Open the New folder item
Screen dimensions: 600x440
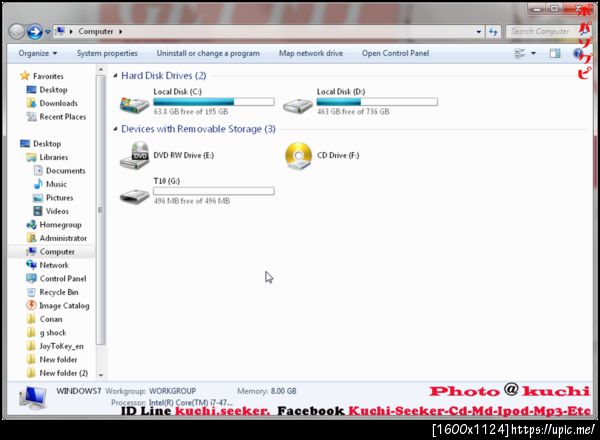coord(52,360)
